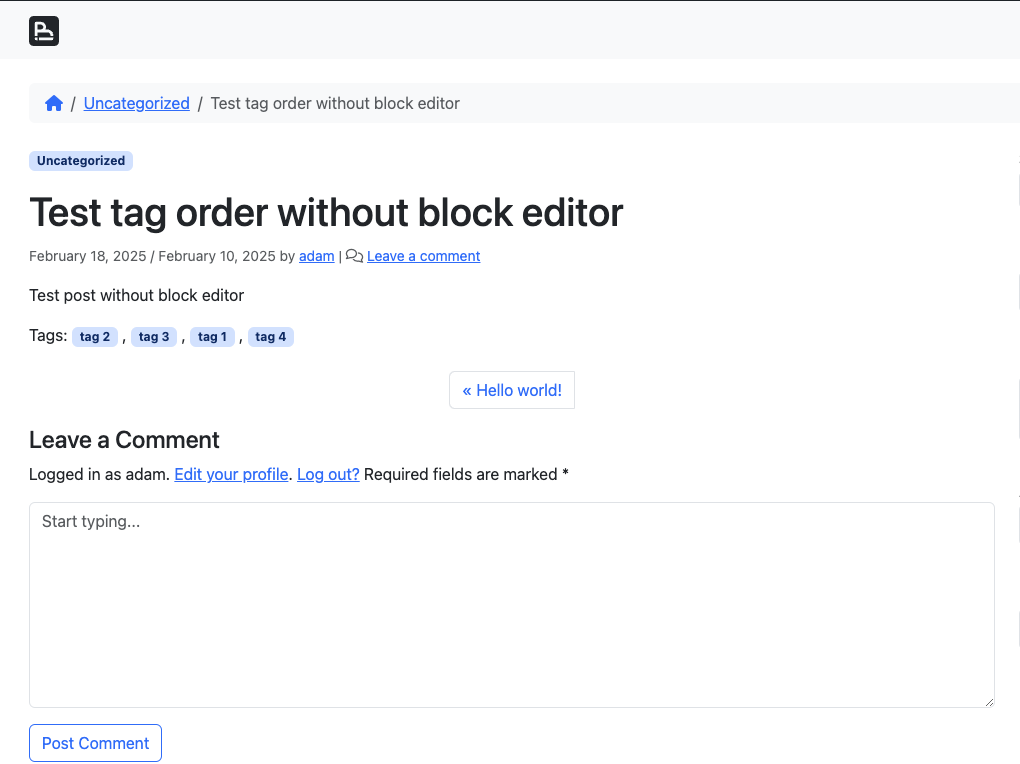This screenshot has height=764, width=1020.
Task: Click current page text in breadcrumb
Action: [335, 103]
